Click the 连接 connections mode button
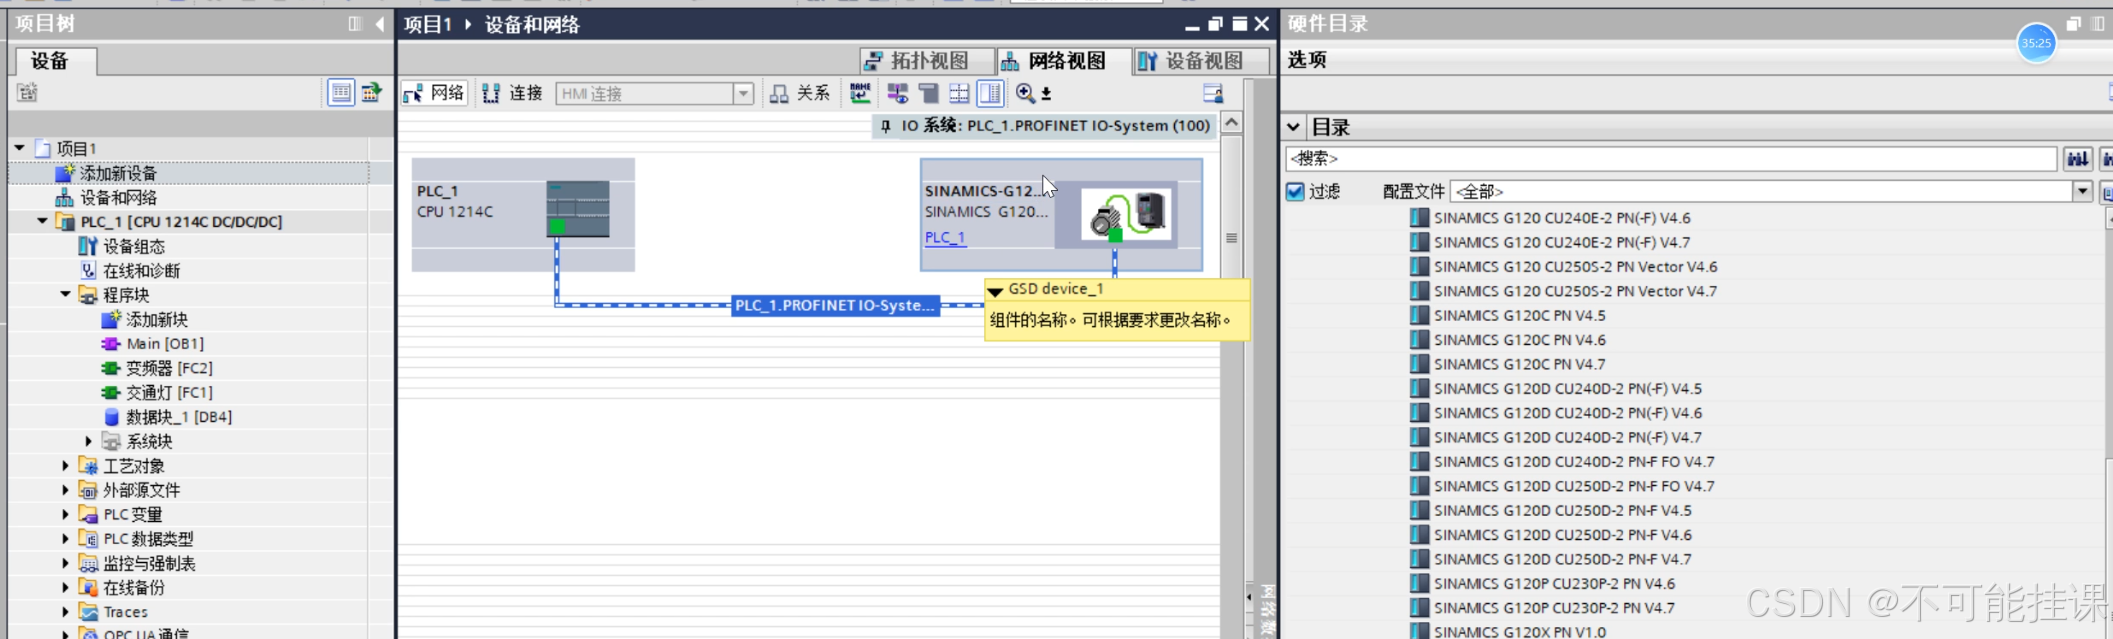Screen dimensions: 2113x639 tap(512, 93)
